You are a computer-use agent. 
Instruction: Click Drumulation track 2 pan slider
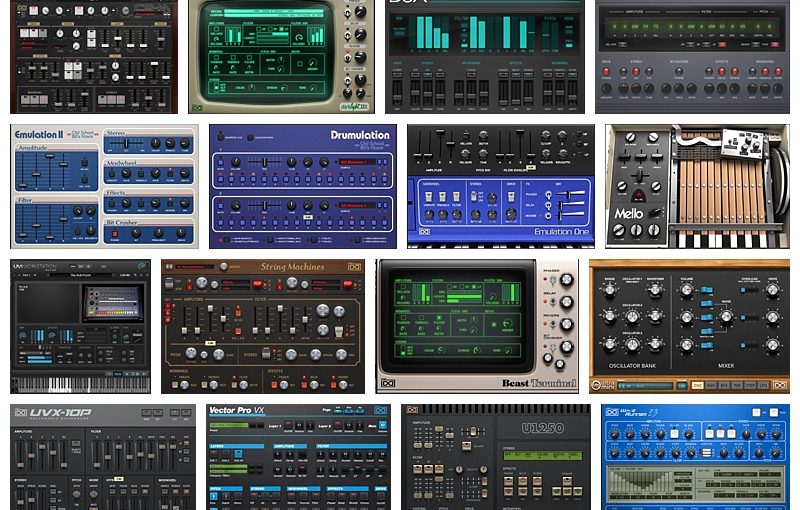[264, 206]
